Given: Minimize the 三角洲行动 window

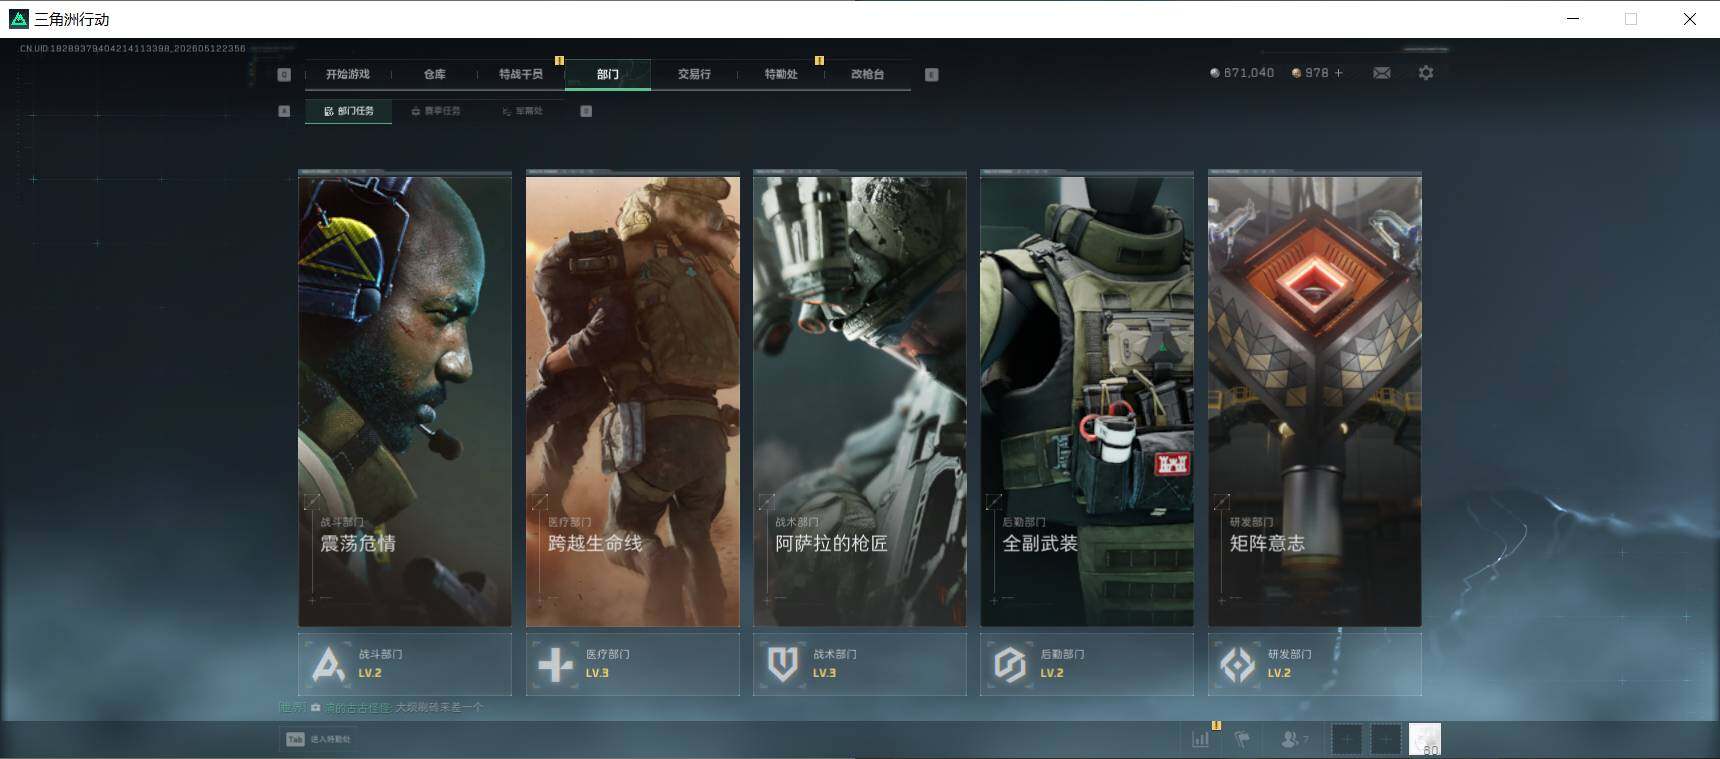Looking at the screenshot, I should point(1573,19).
